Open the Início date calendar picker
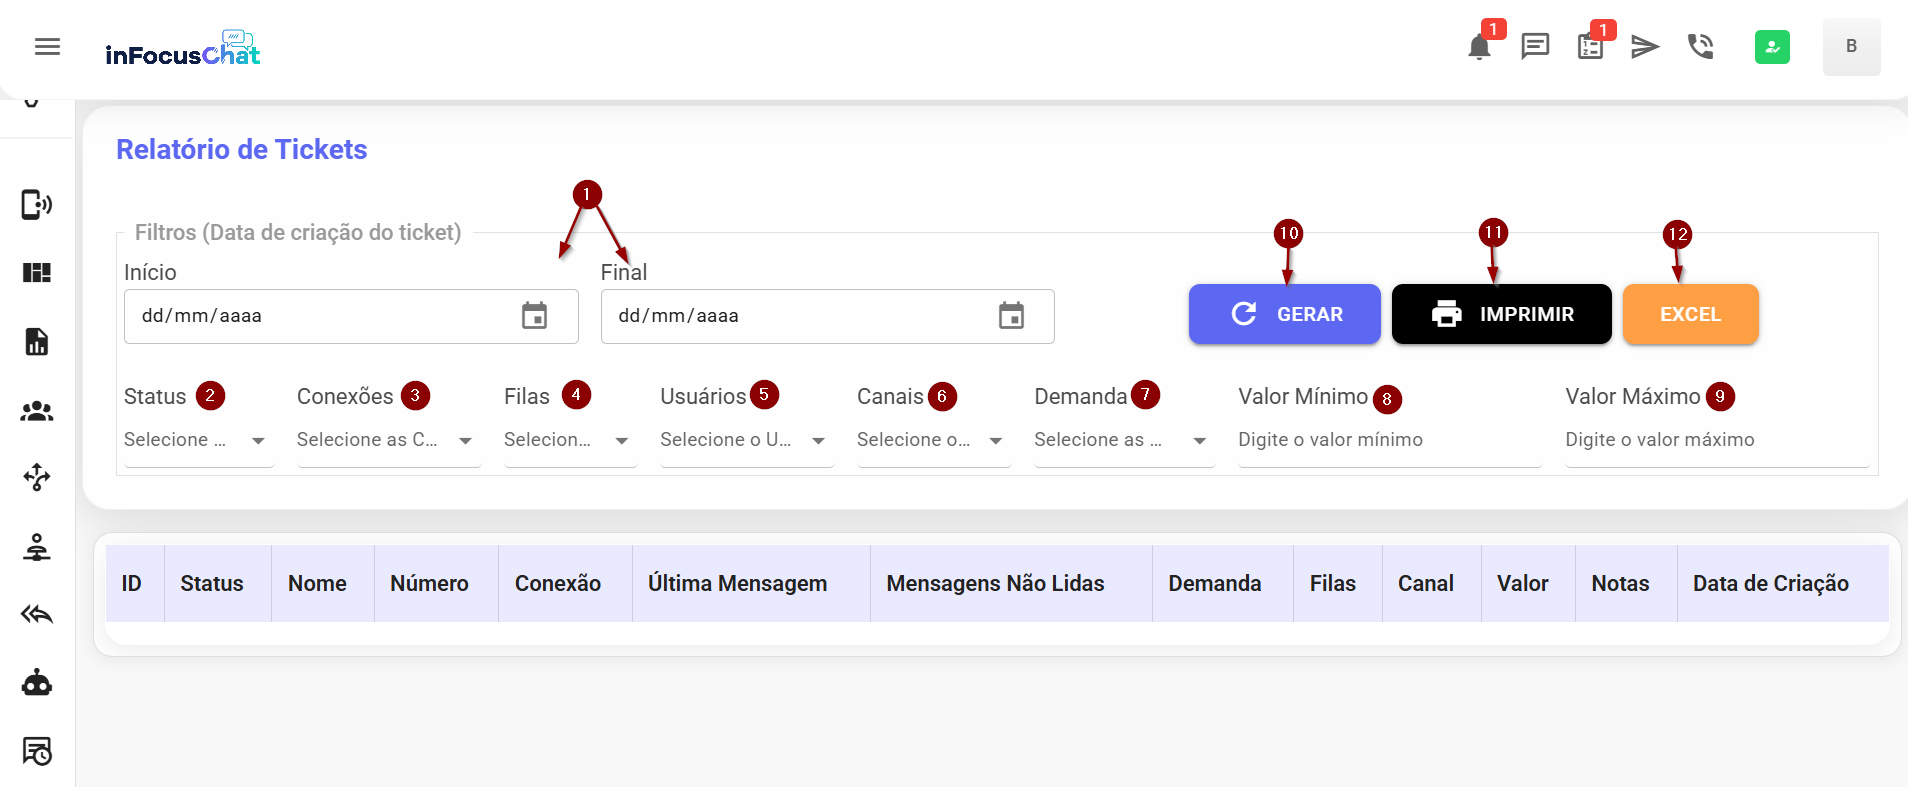This screenshot has height=787, width=1908. click(535, 316)
